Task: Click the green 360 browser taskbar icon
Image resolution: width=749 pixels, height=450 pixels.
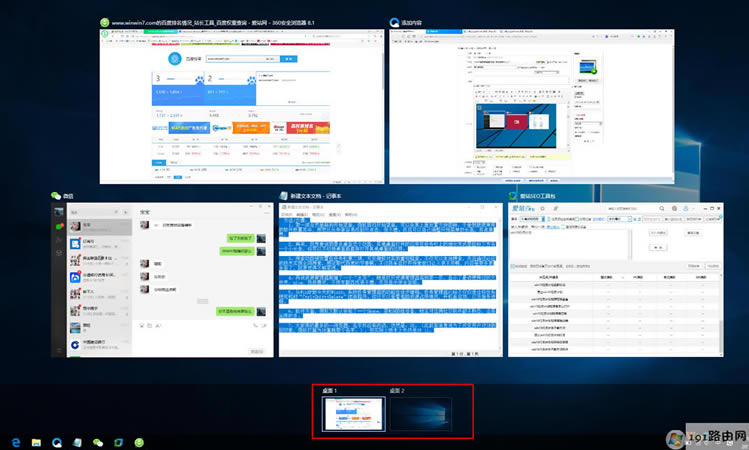Action: tap(138, 441)
